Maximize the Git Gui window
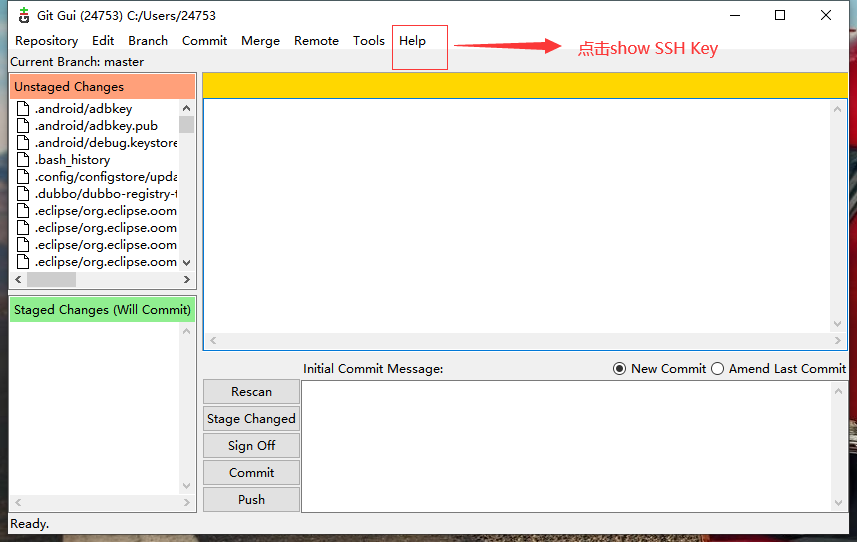 [780, 15]
